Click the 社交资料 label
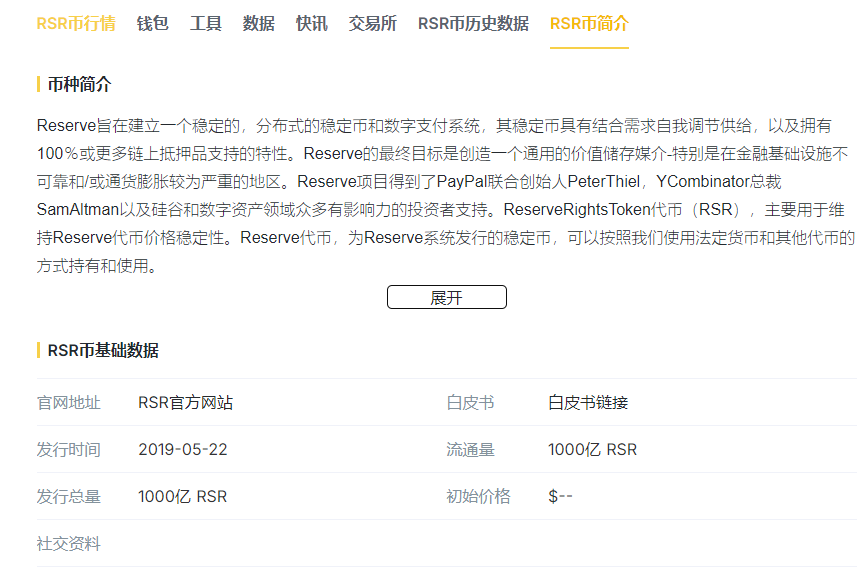 [x=69, y=544]
